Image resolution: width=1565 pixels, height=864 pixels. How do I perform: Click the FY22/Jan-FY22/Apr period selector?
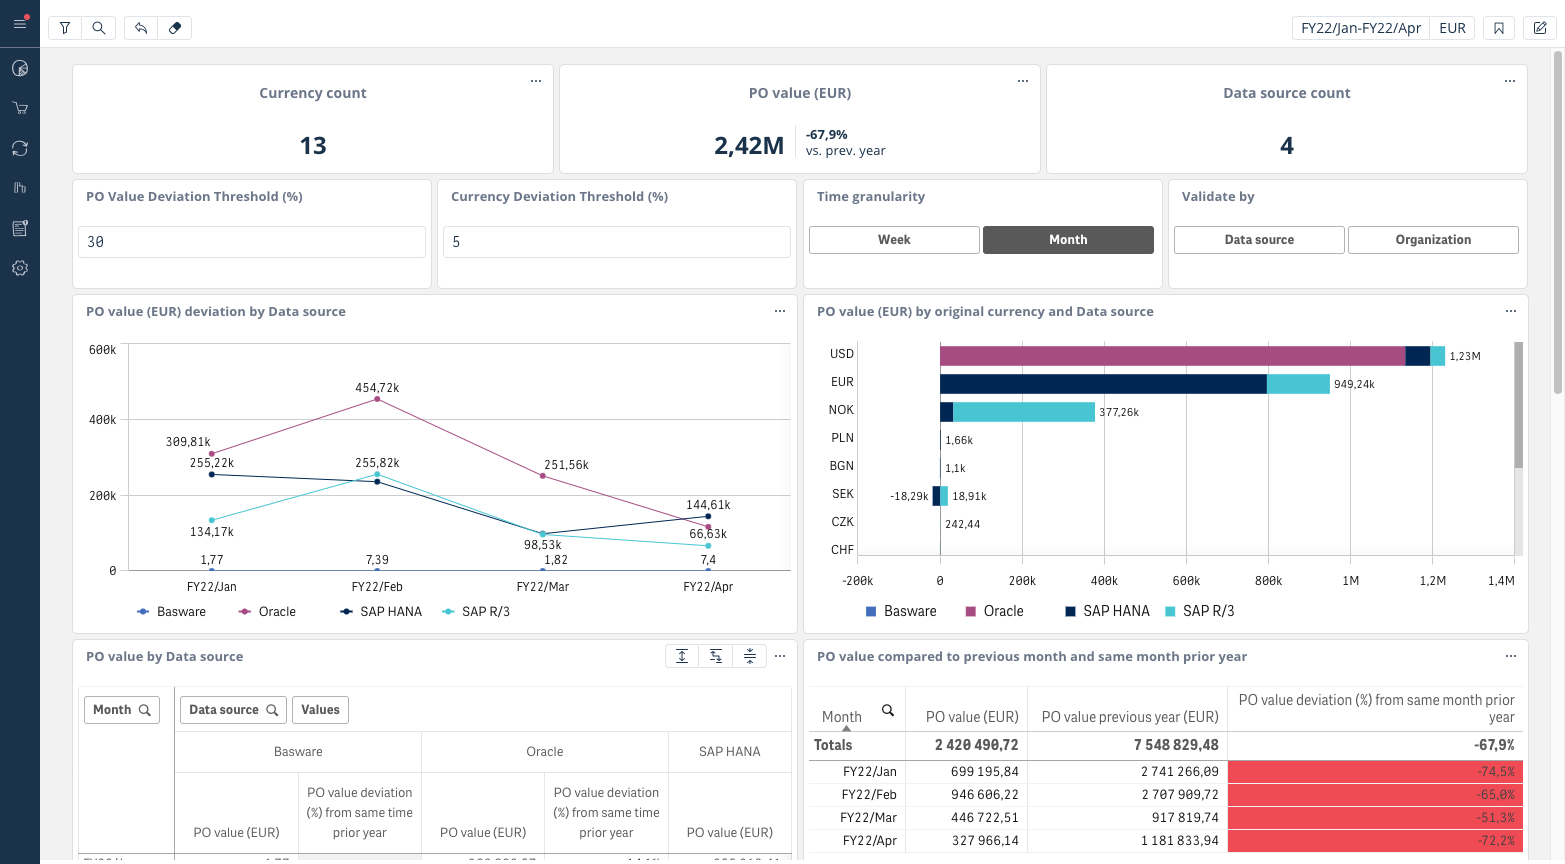point(1360,28)
